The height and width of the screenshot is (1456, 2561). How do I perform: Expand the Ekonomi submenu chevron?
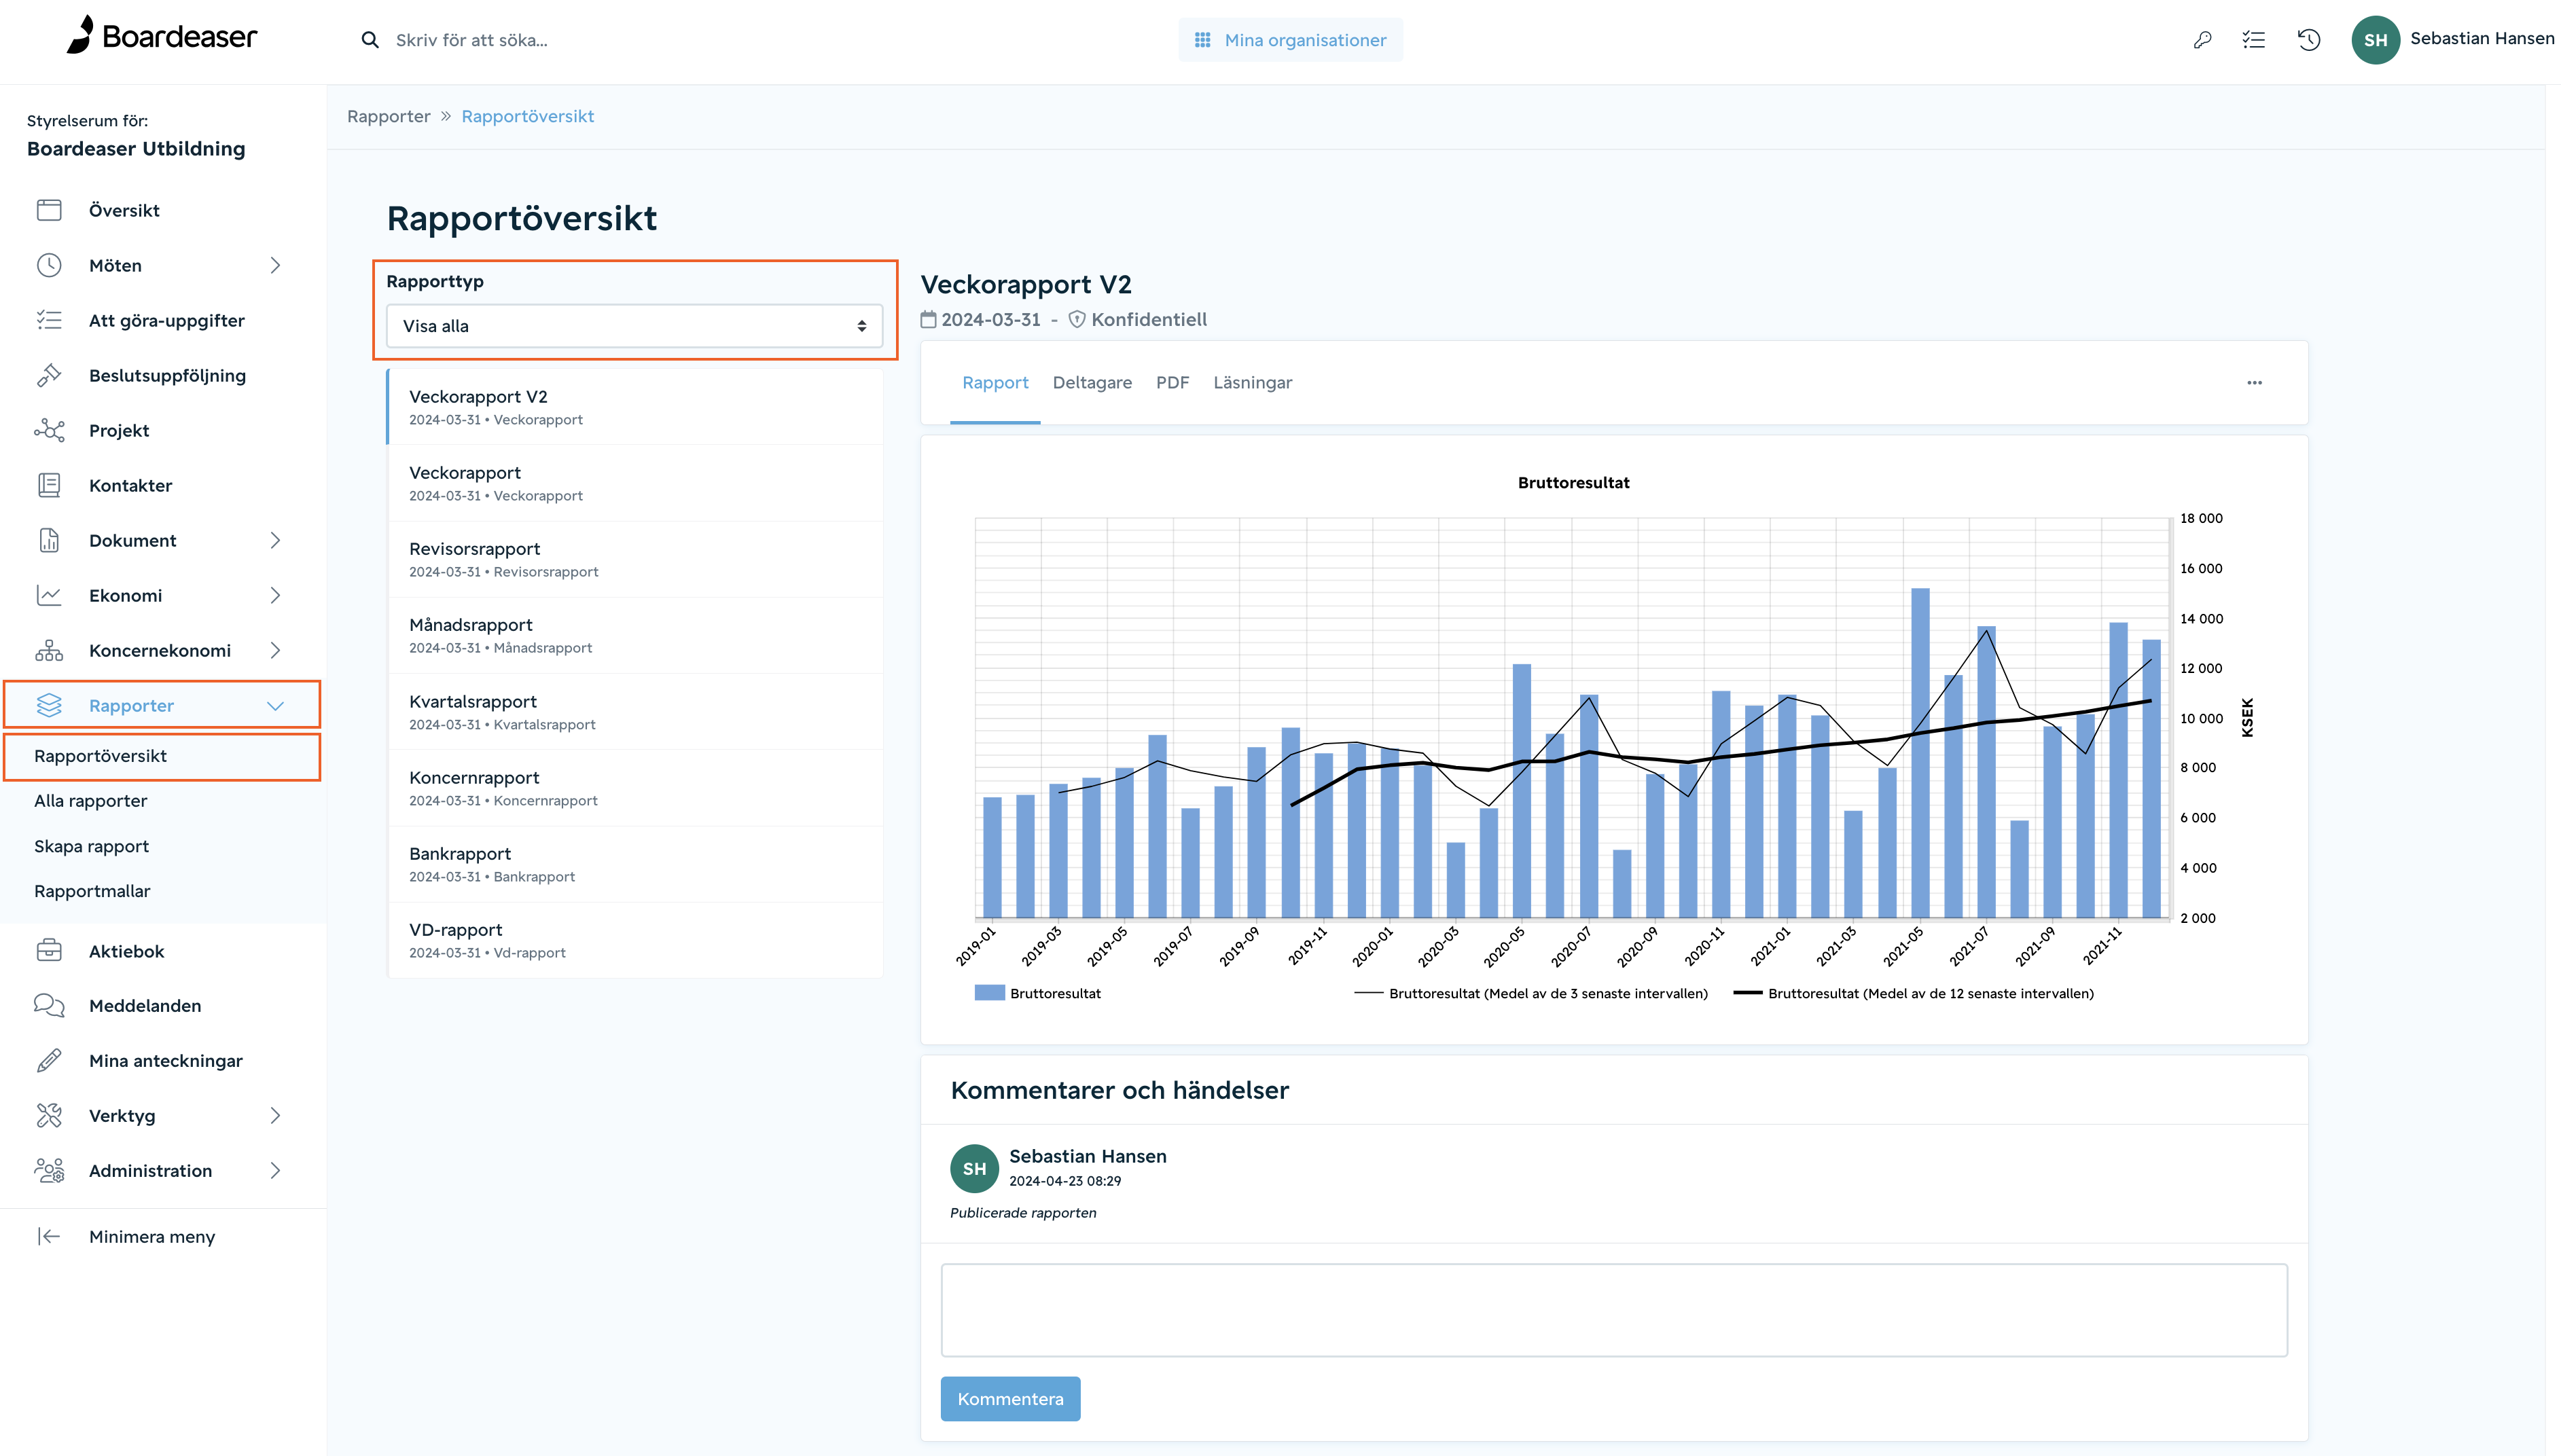coord(275,595)
